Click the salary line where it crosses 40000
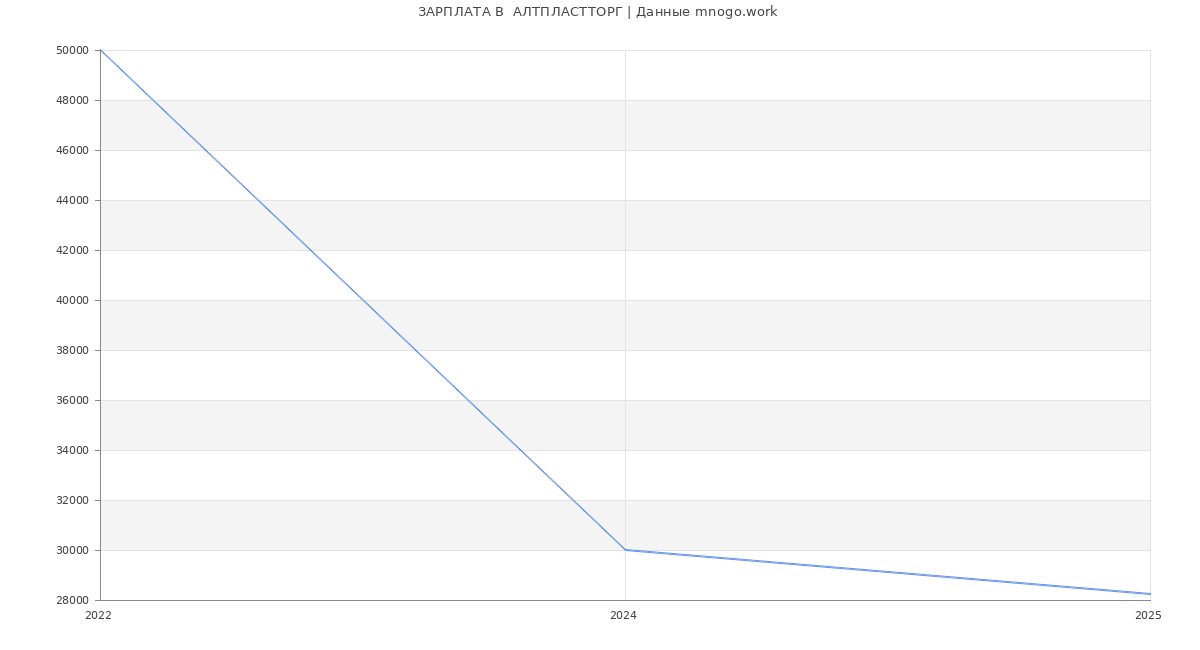The image size is (1200, 650). [363, 300]
